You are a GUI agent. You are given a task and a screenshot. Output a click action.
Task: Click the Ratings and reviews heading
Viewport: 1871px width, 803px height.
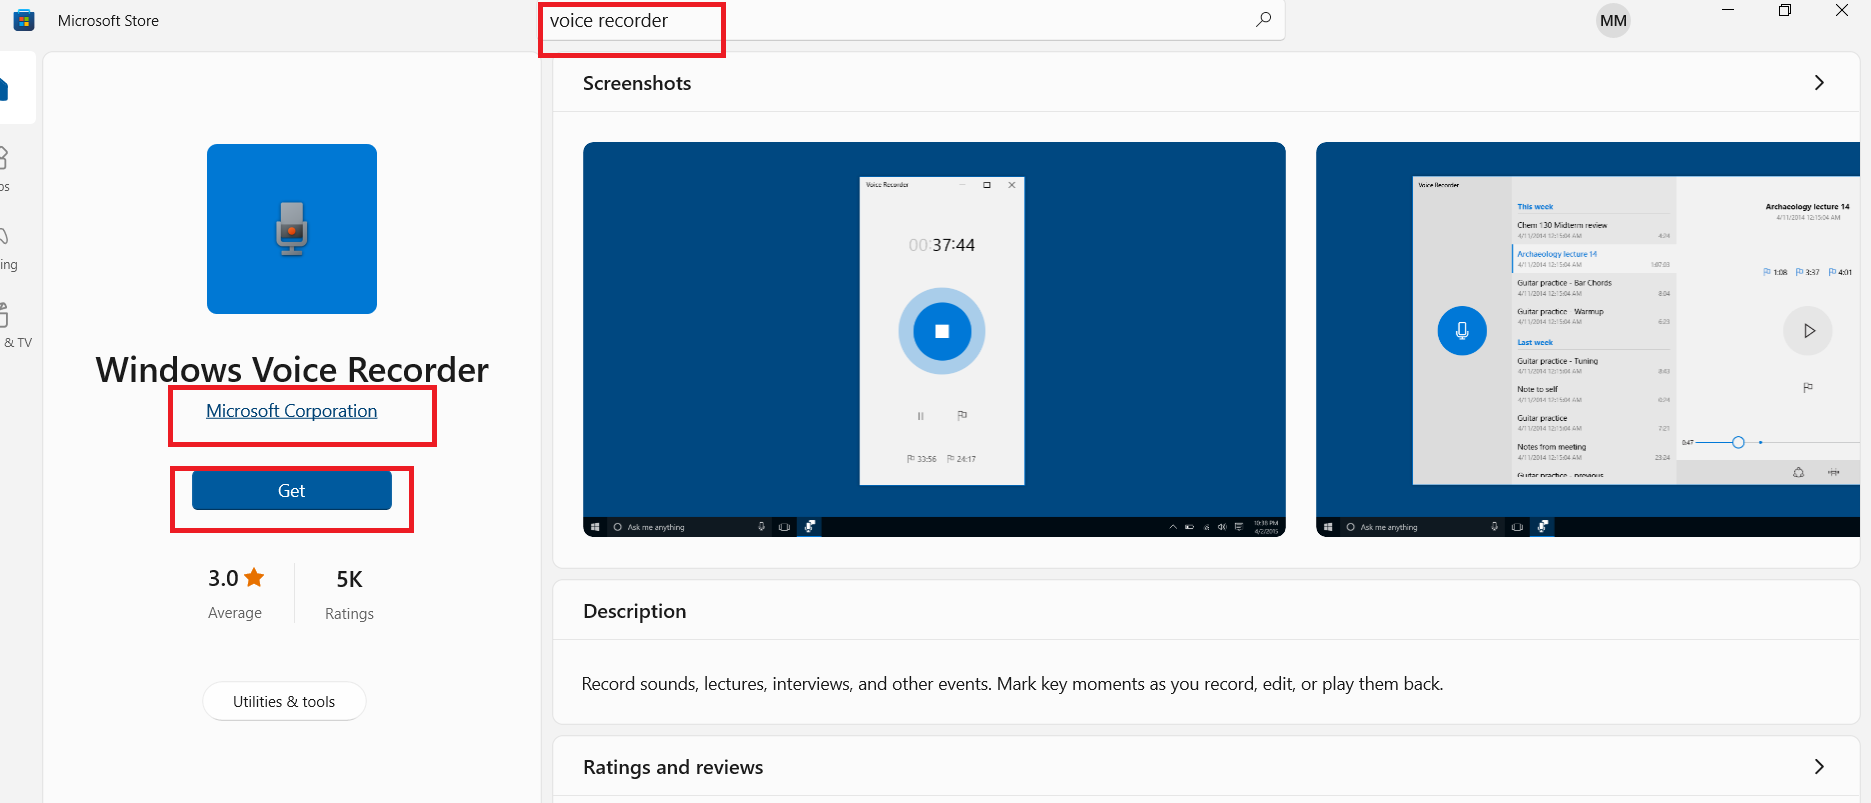673,767
